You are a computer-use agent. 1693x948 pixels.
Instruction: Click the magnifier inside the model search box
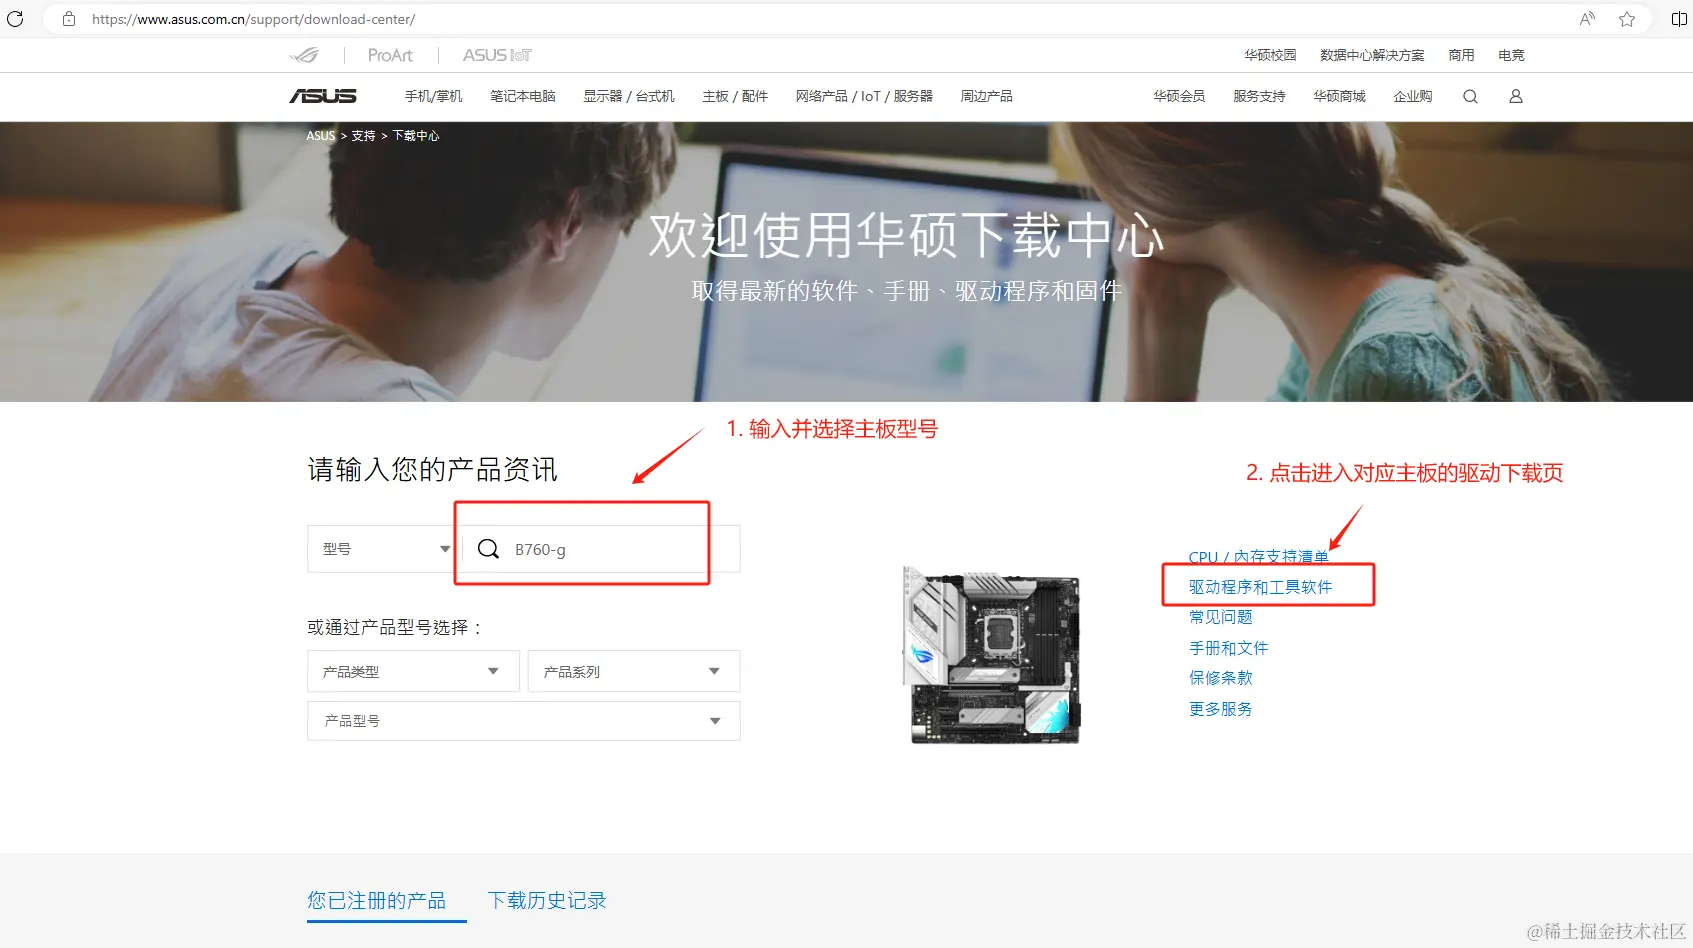(x=488, y=548)
